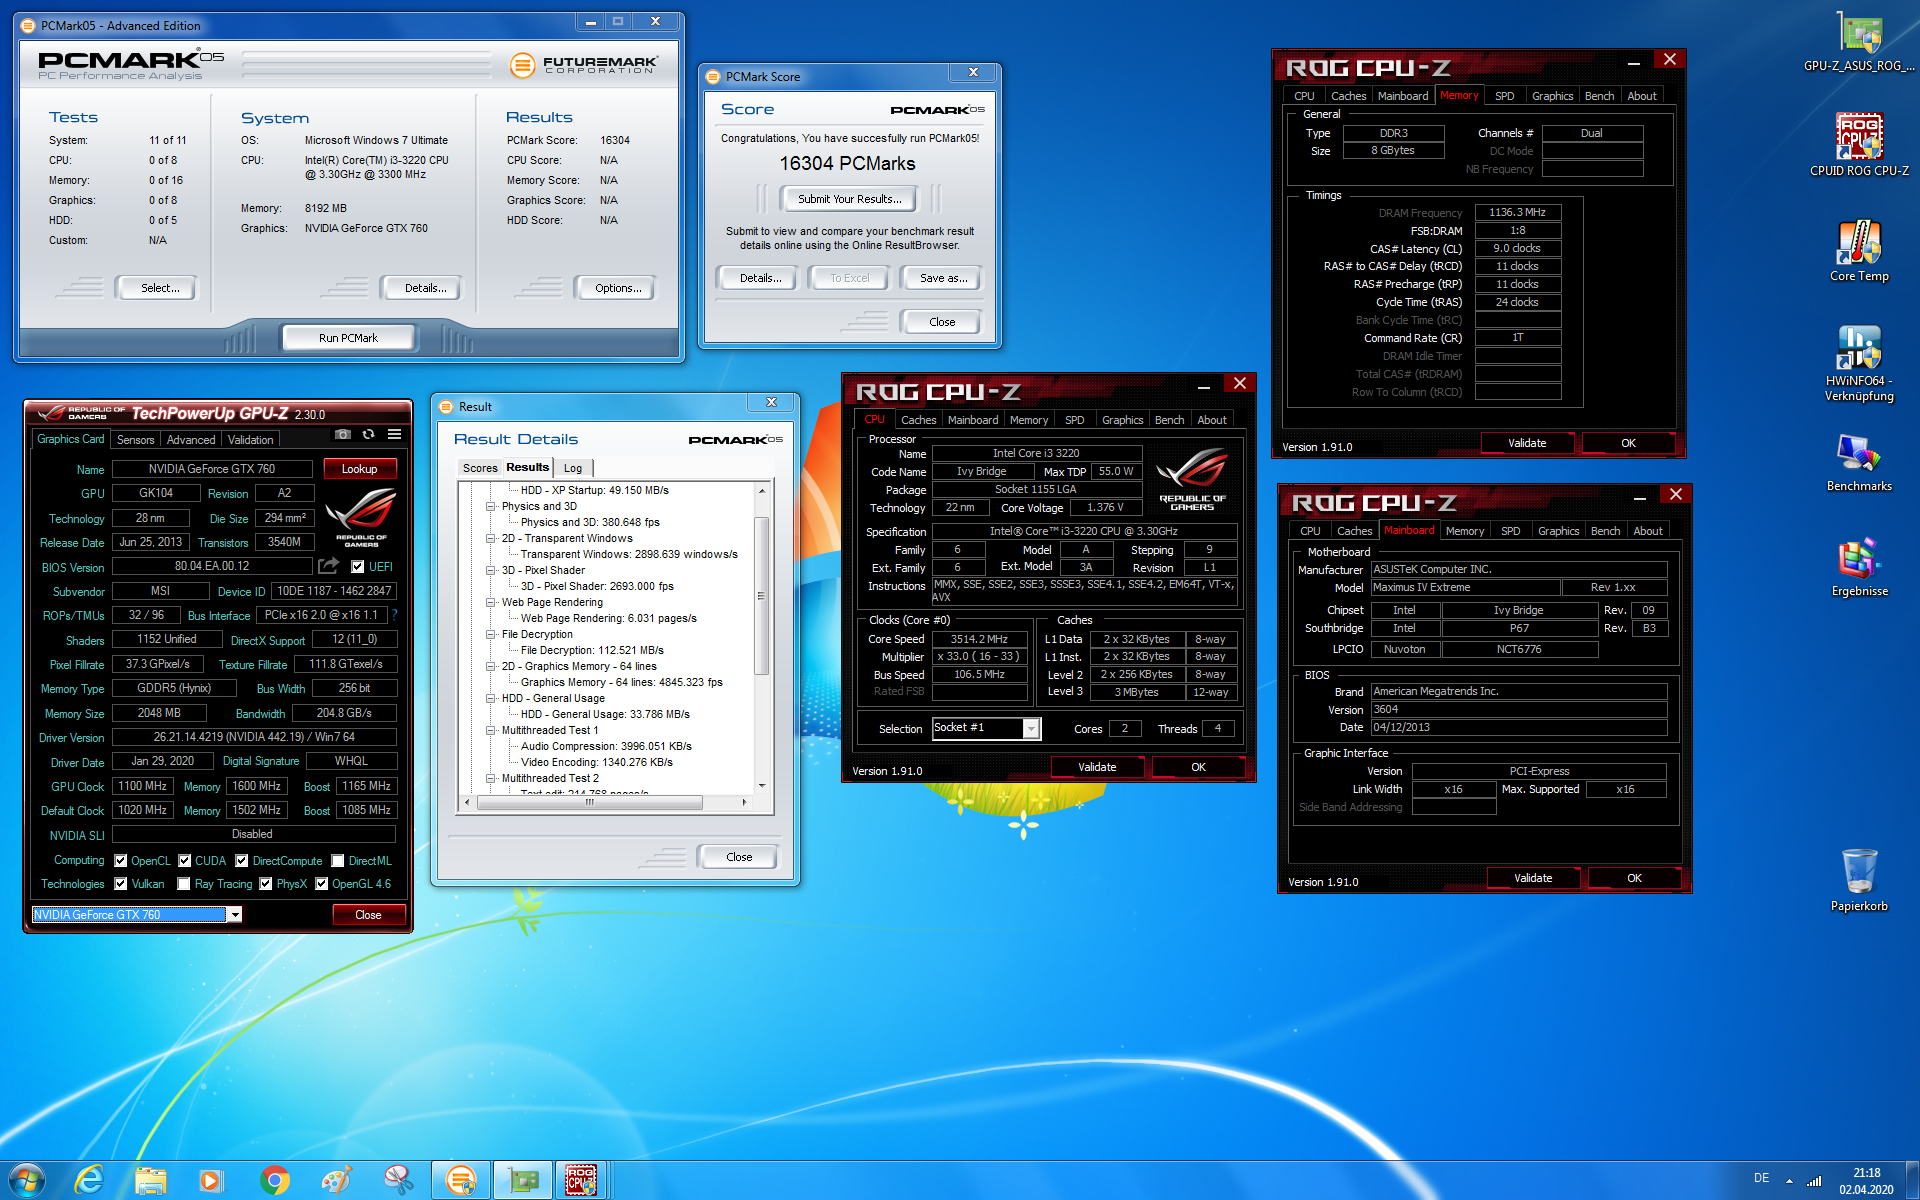1920x1200 pixels.
Task: Click the CPU-Z Mainboard Model field
Action: (x=1465, y=588)
